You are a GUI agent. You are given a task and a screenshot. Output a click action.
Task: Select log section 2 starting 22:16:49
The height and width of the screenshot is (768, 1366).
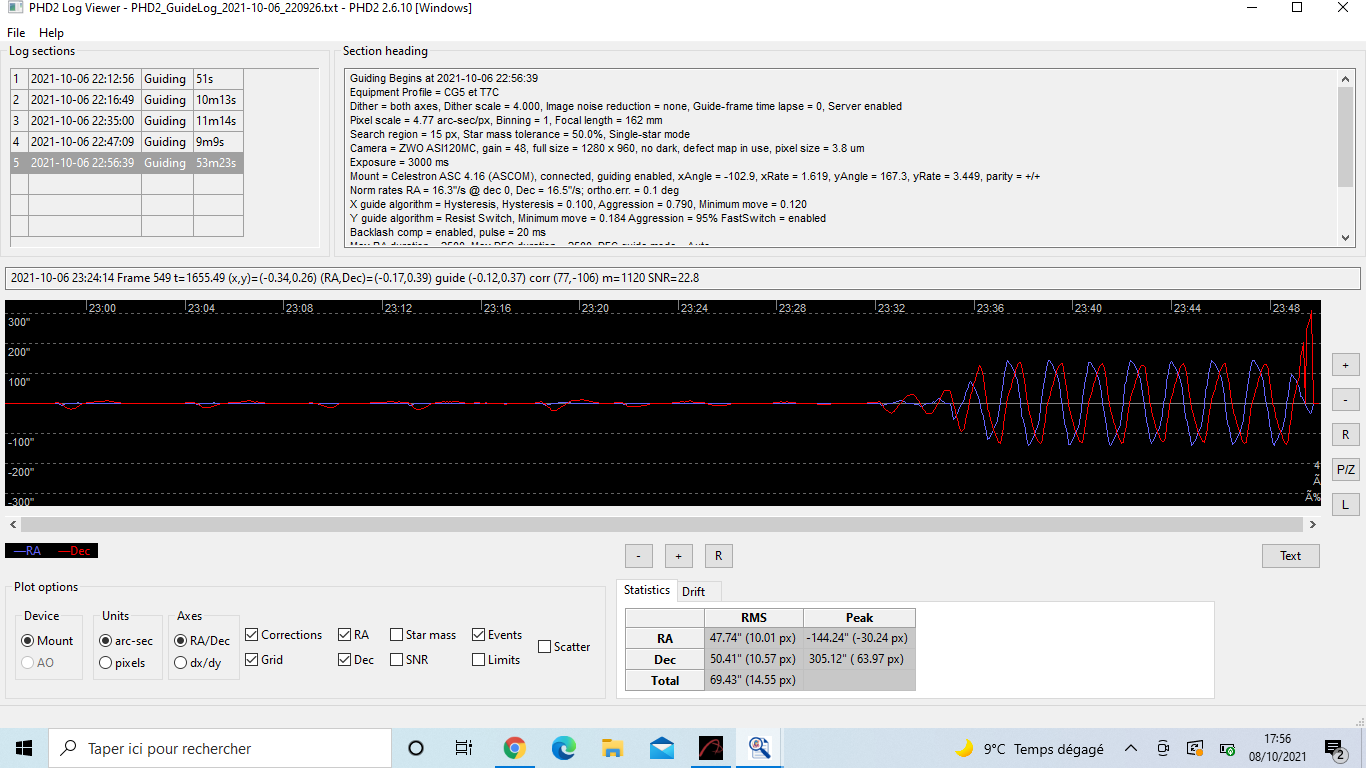click(127, 100)
